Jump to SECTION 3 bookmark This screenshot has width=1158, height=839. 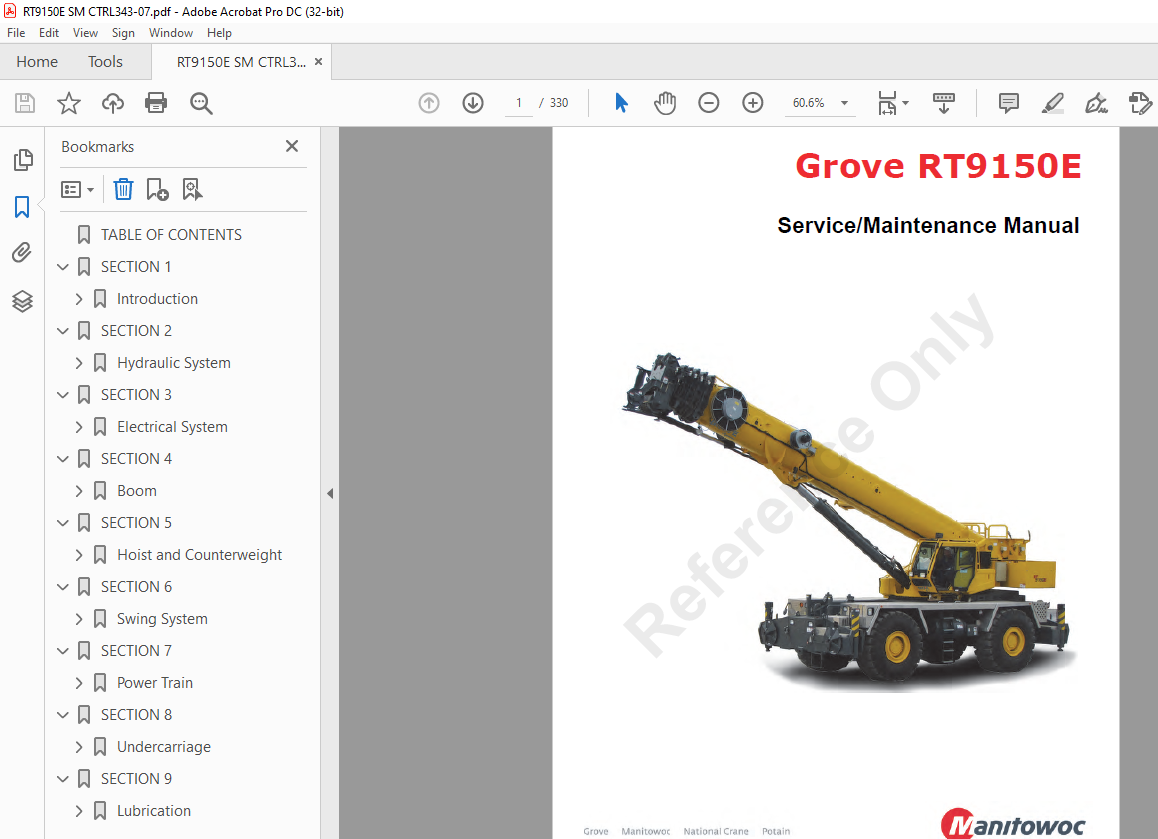tap(136, 395)
